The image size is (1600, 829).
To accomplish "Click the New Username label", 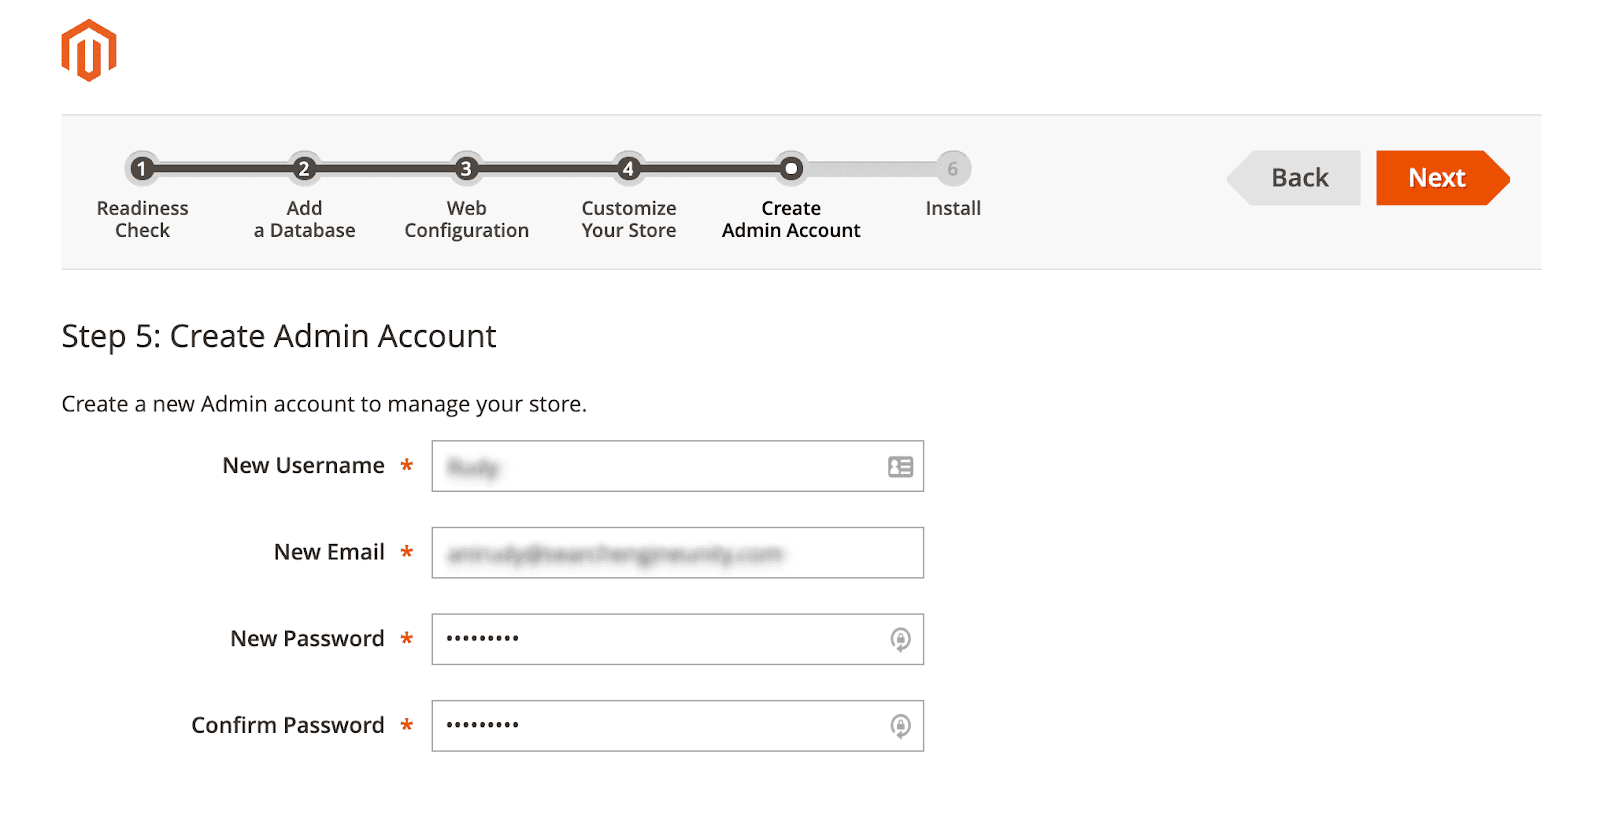I will point(303,466).
